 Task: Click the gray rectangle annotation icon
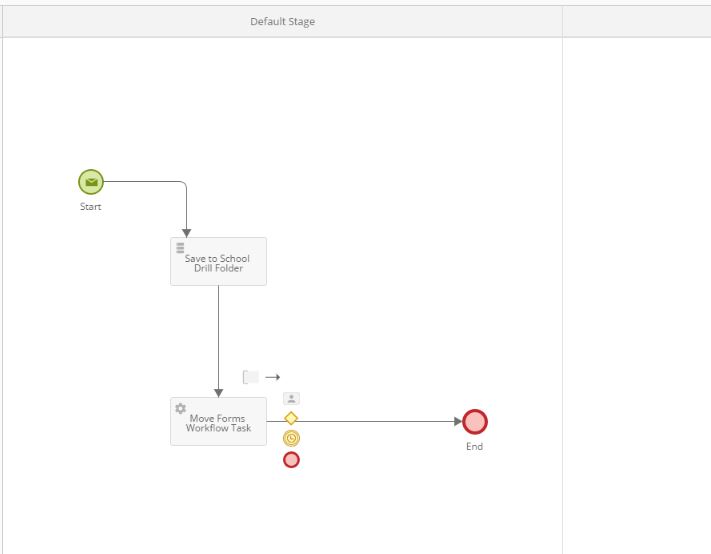(251, 377)
